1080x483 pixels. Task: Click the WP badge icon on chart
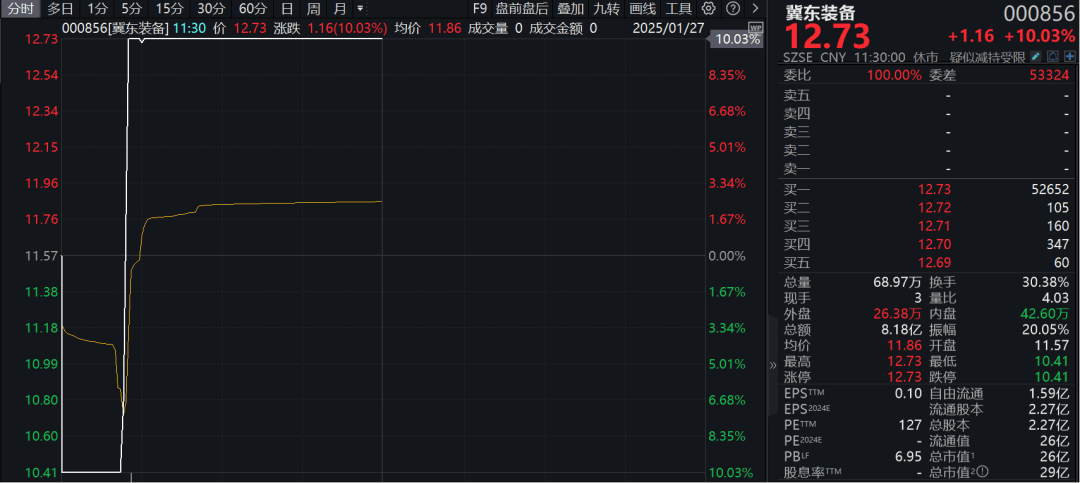755,28
